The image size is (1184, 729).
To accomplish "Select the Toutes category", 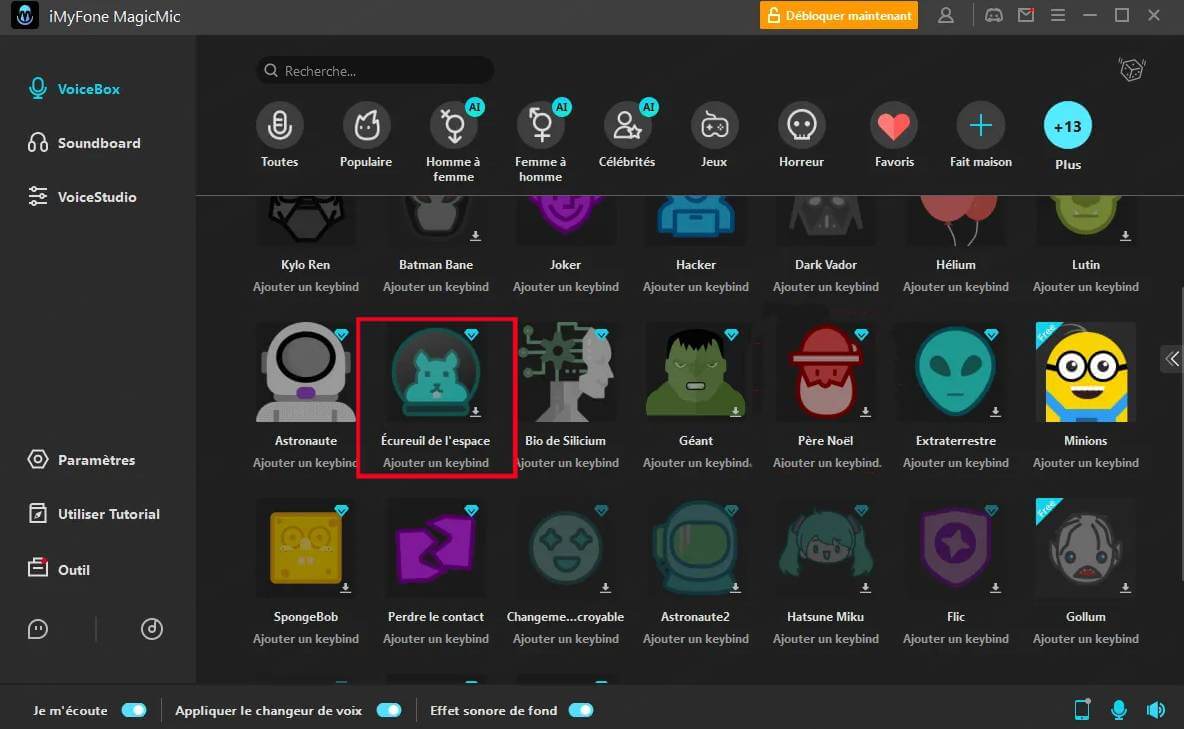I will (279, 136).
